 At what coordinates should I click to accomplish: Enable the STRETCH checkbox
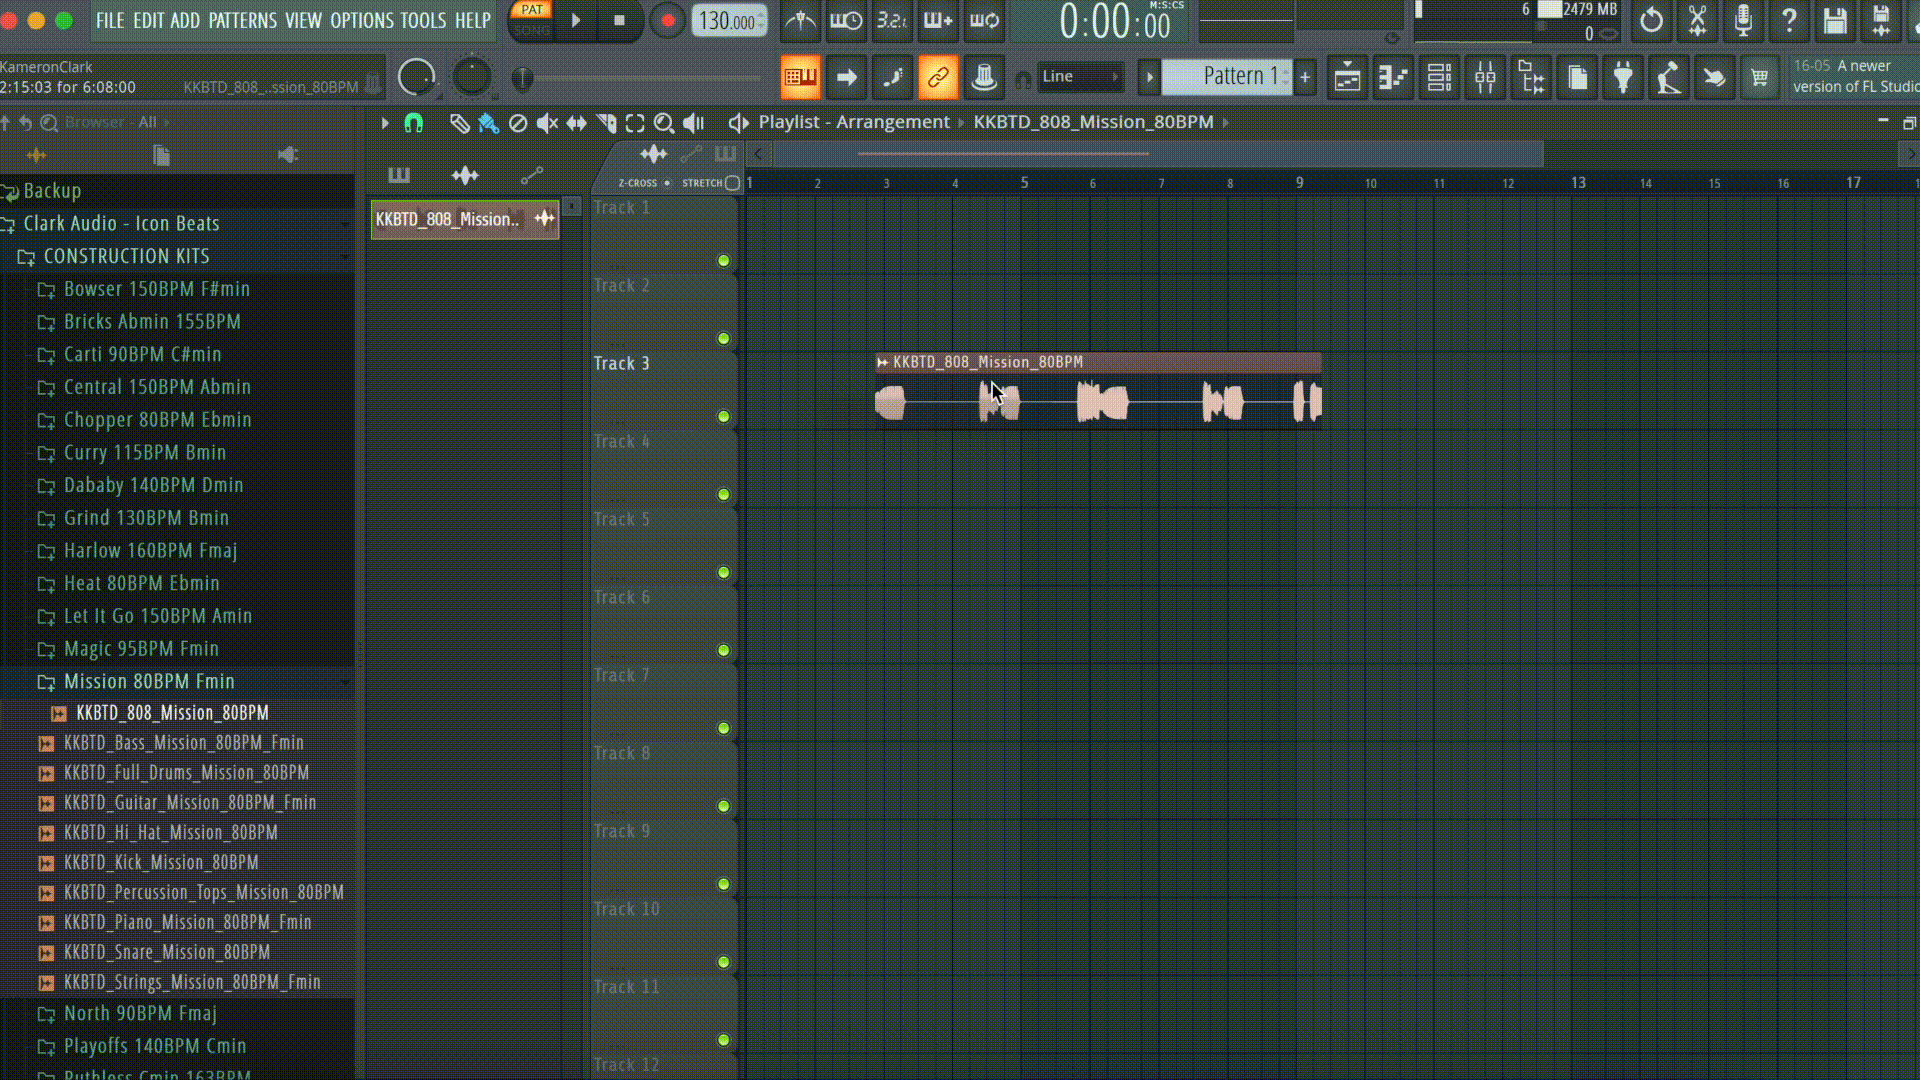tap(732, 183)
